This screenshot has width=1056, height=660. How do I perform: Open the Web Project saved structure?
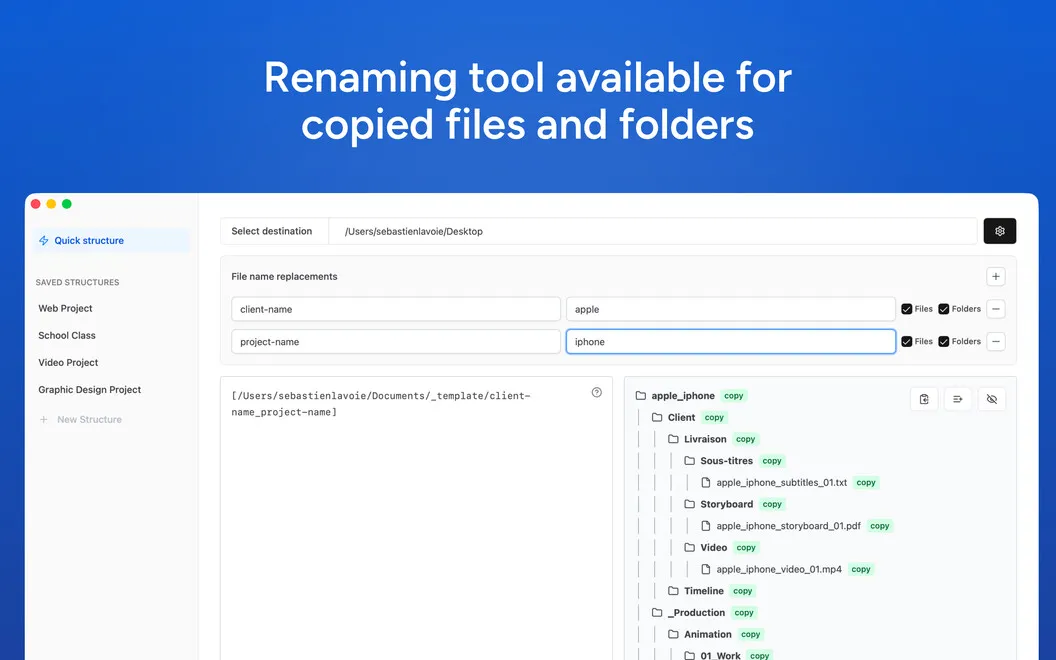pos(65,308)
